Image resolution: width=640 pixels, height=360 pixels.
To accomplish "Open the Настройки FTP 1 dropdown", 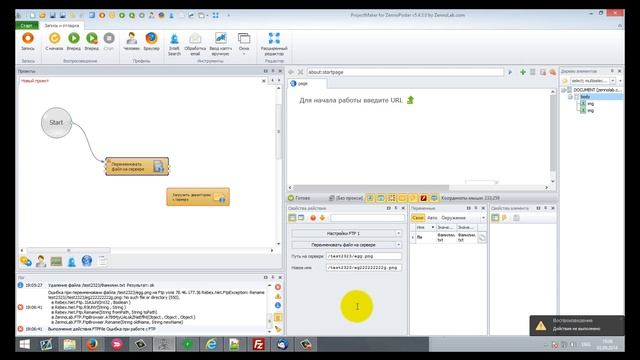I will pyautogui.click(x=347, y=233).
